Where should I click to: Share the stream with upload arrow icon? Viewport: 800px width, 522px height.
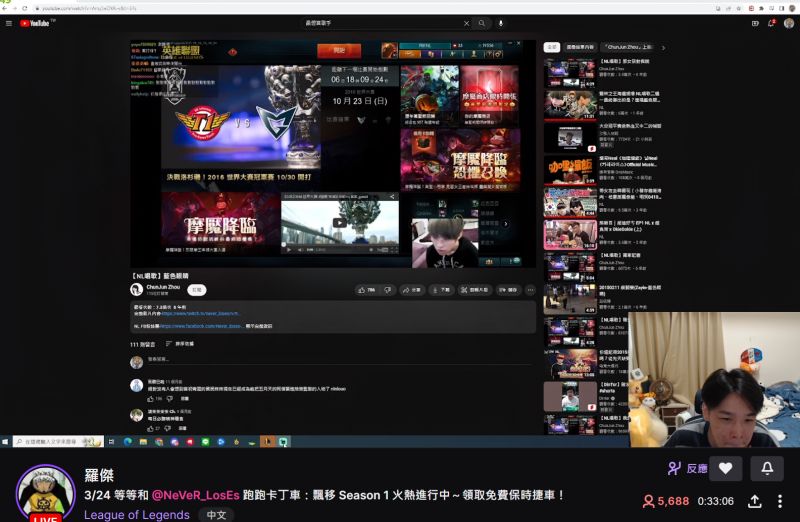pyautogui.click(x=755, y=501)
